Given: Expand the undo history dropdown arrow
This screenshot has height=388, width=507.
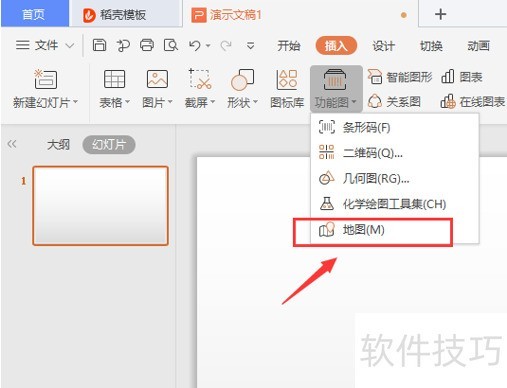Looking at the screenshot, I should coord(208,45).
